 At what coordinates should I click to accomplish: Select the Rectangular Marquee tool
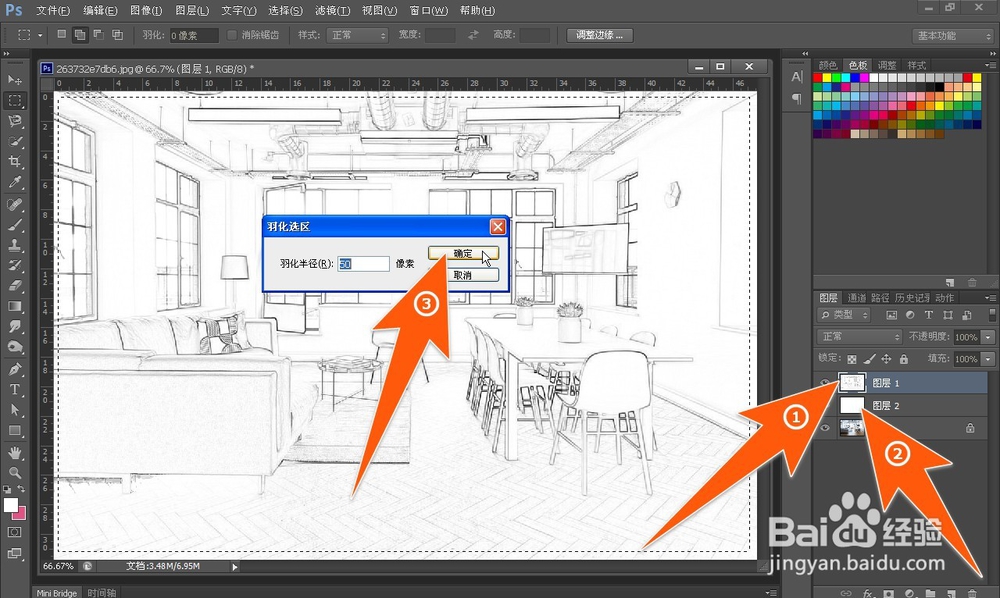point(15,100)
